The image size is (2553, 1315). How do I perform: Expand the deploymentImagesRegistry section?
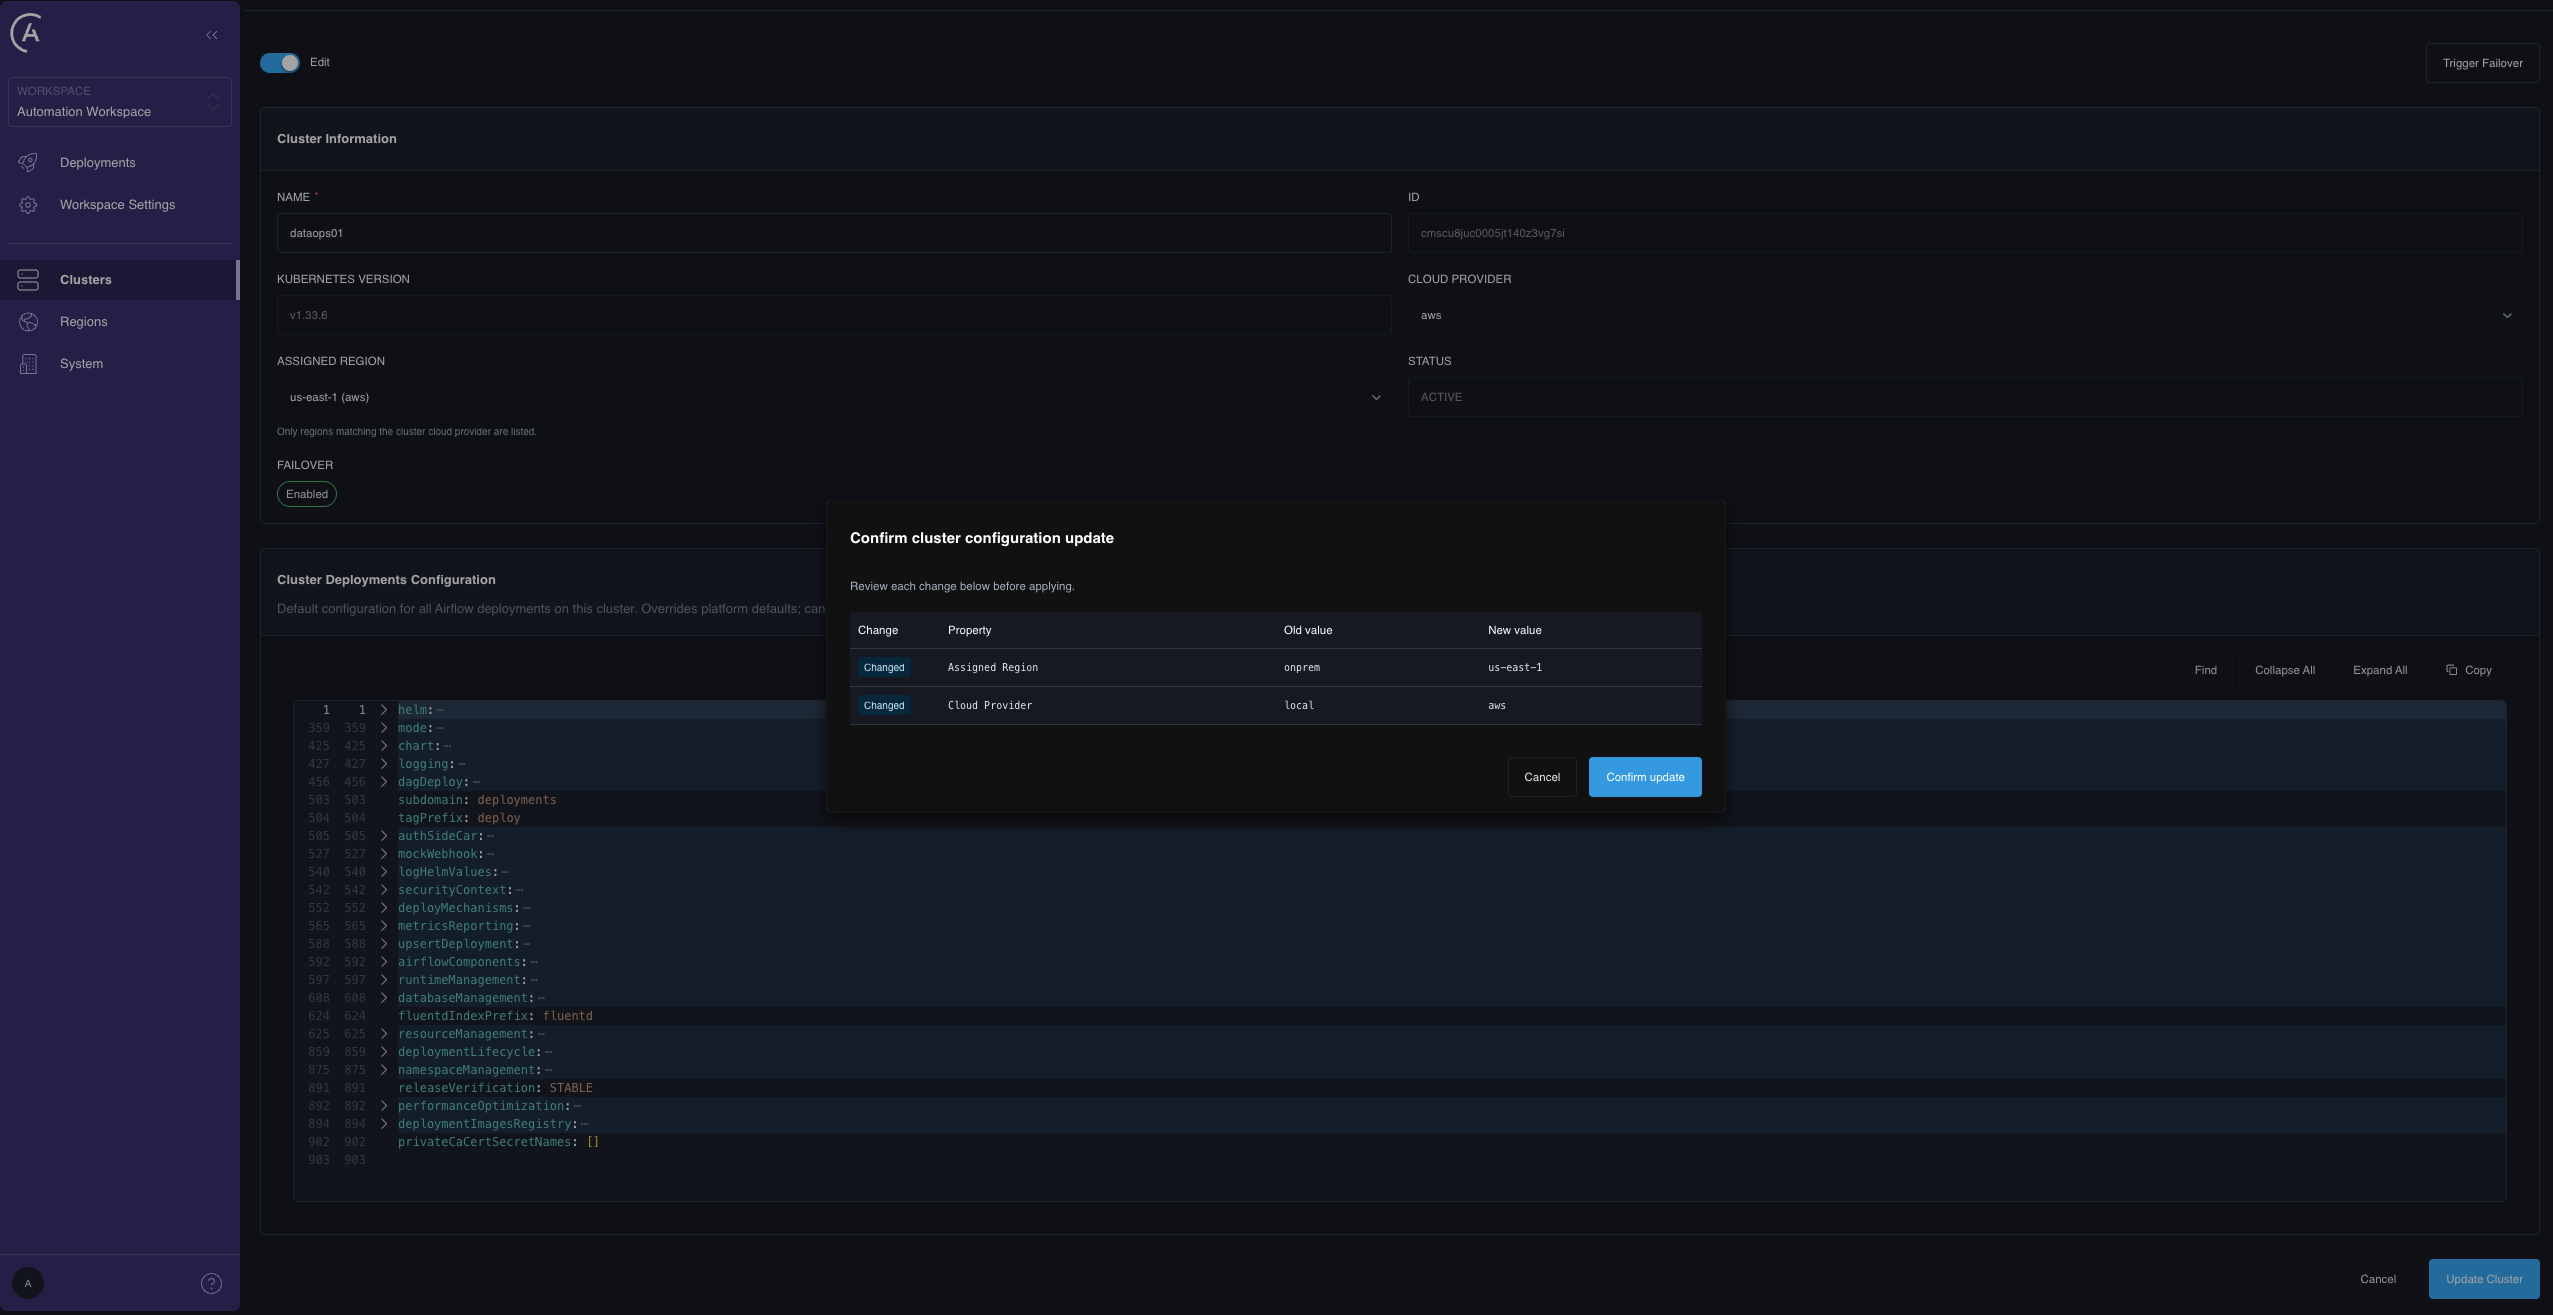pos(384,1124)
